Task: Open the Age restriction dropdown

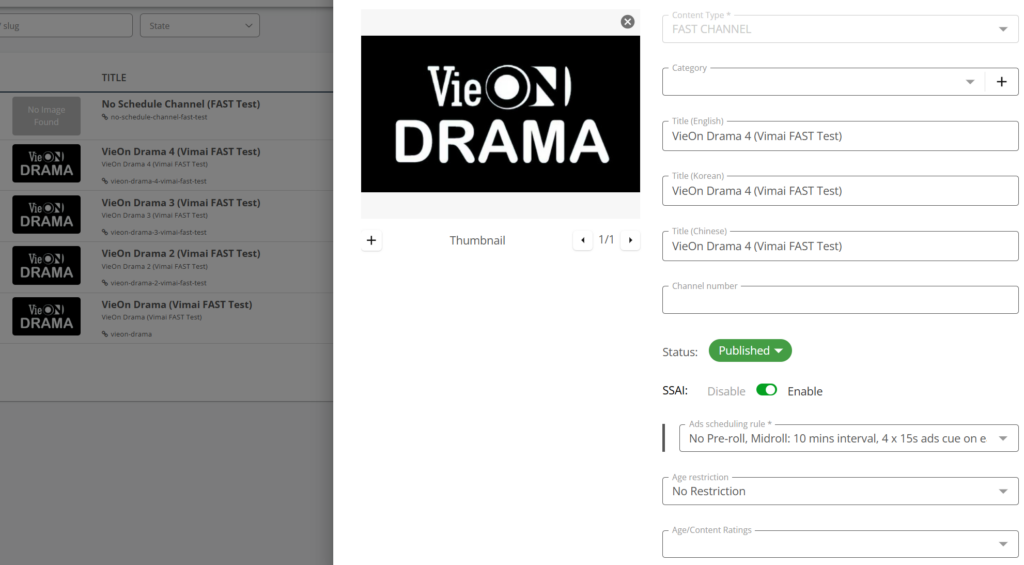Action: tap(1002, 491)
